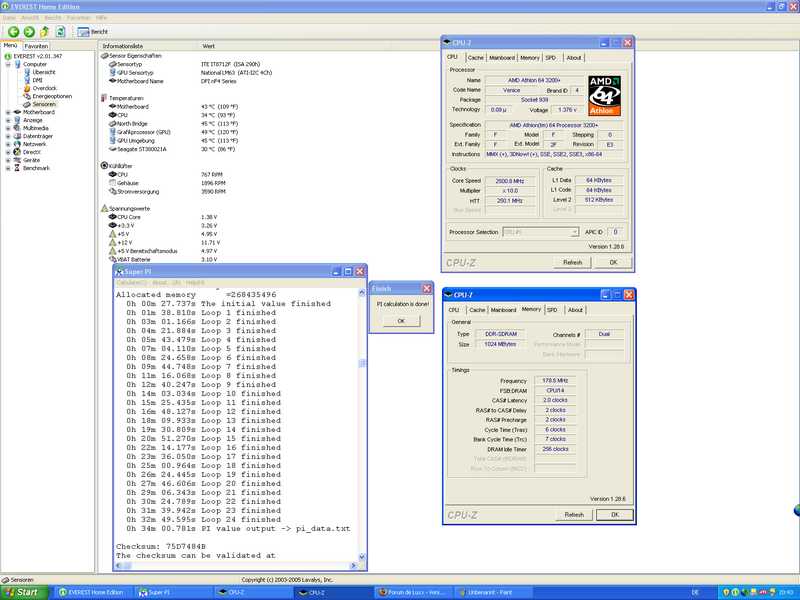Click Super PI vertical scrollbar up arrow
The width and height of the screenshot is (800, 600).
362,293
